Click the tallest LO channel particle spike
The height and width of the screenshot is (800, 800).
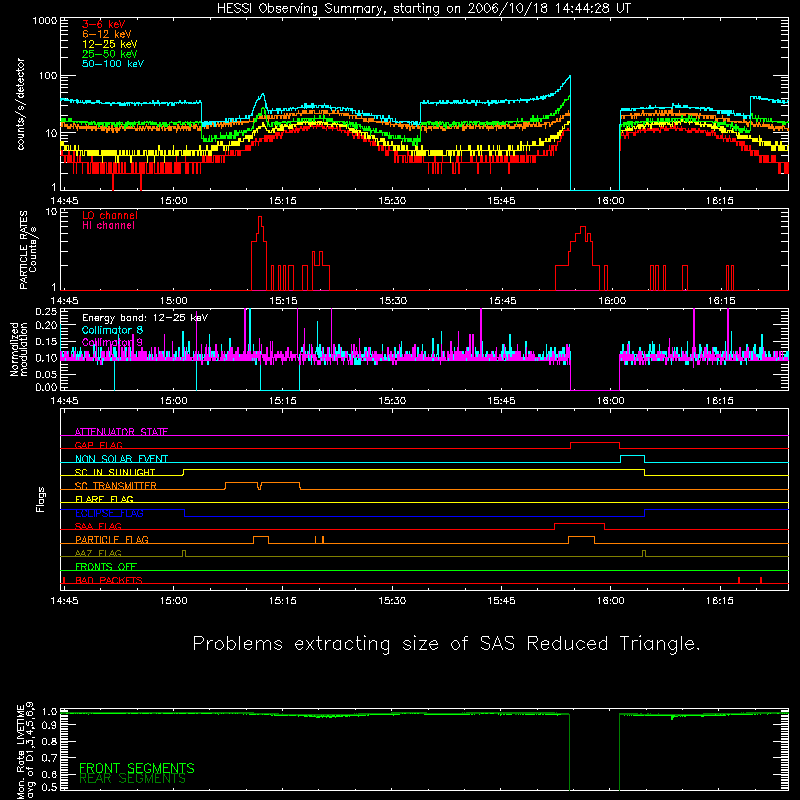coord(260,220)
